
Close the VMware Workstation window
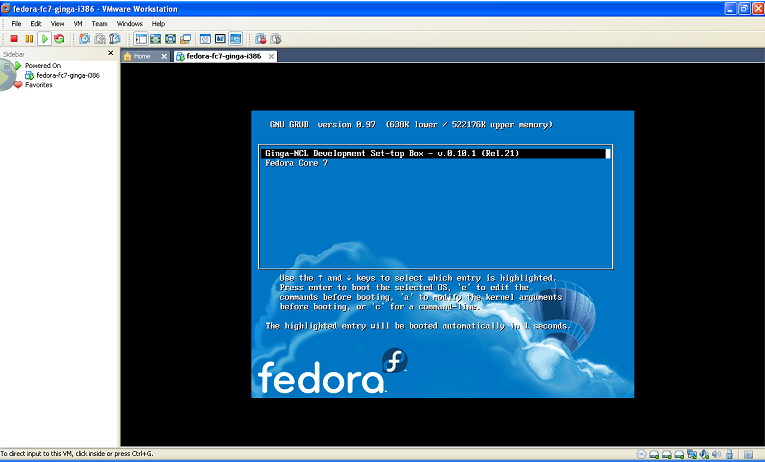[758, 8]
